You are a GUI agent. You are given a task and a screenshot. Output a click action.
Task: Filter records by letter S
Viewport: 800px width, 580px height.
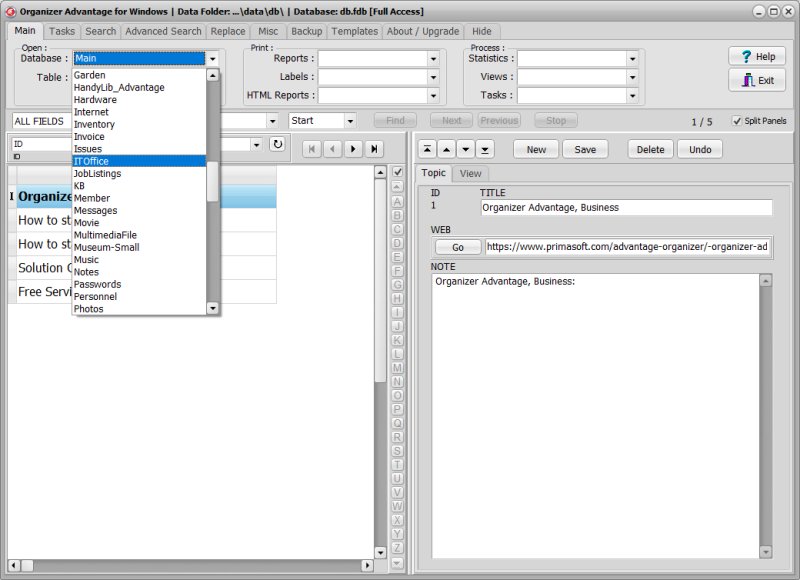[x=397, y=450]
